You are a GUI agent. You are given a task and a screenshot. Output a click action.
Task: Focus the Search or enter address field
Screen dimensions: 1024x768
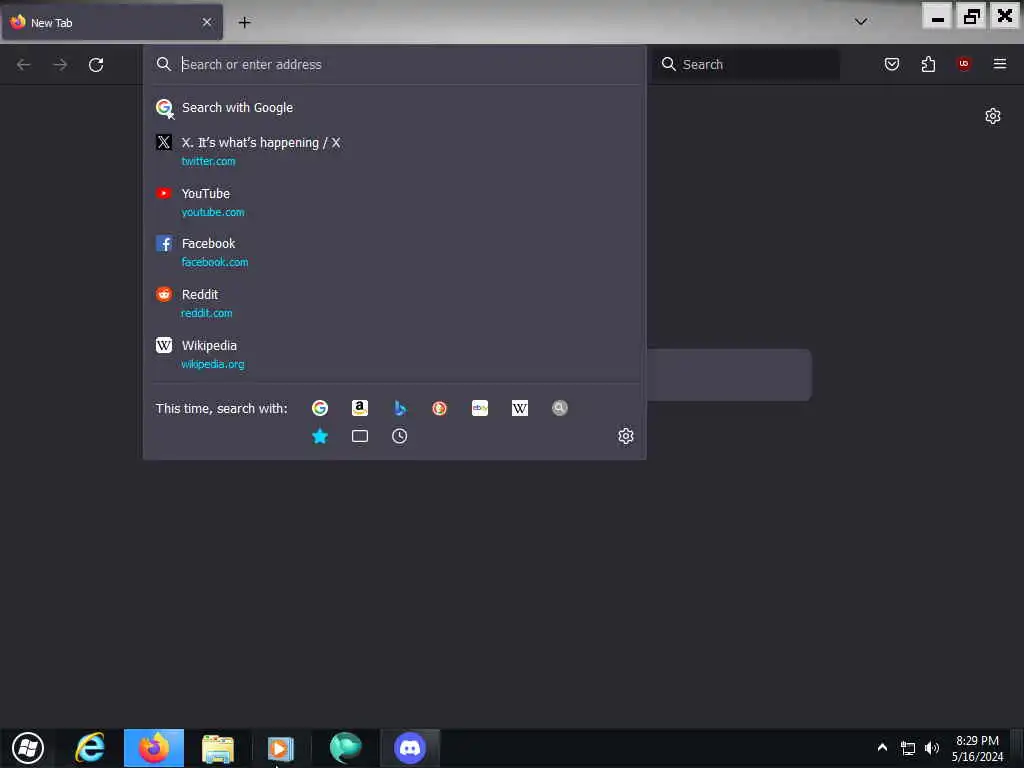[394, 64]
